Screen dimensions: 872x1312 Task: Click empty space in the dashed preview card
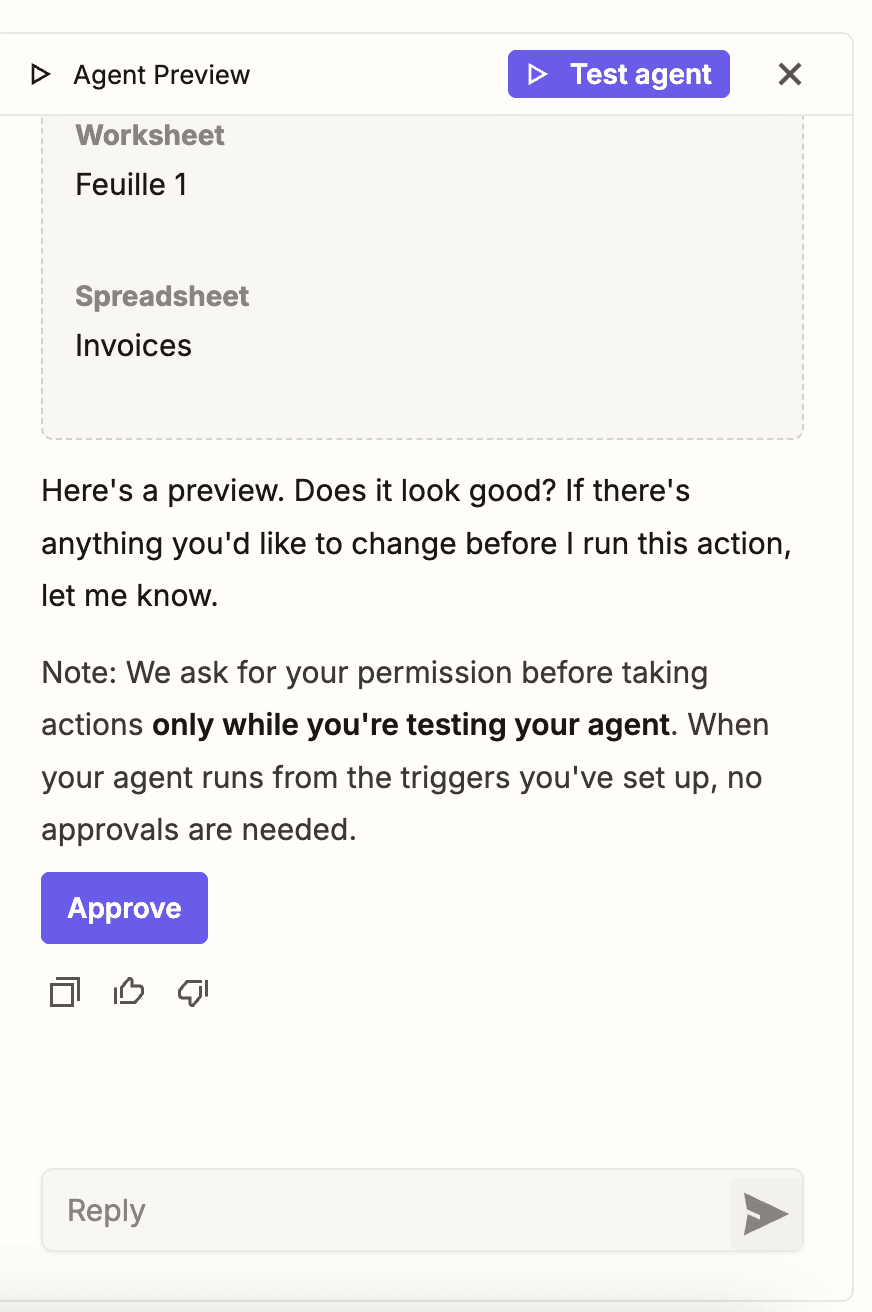[500, 390]
